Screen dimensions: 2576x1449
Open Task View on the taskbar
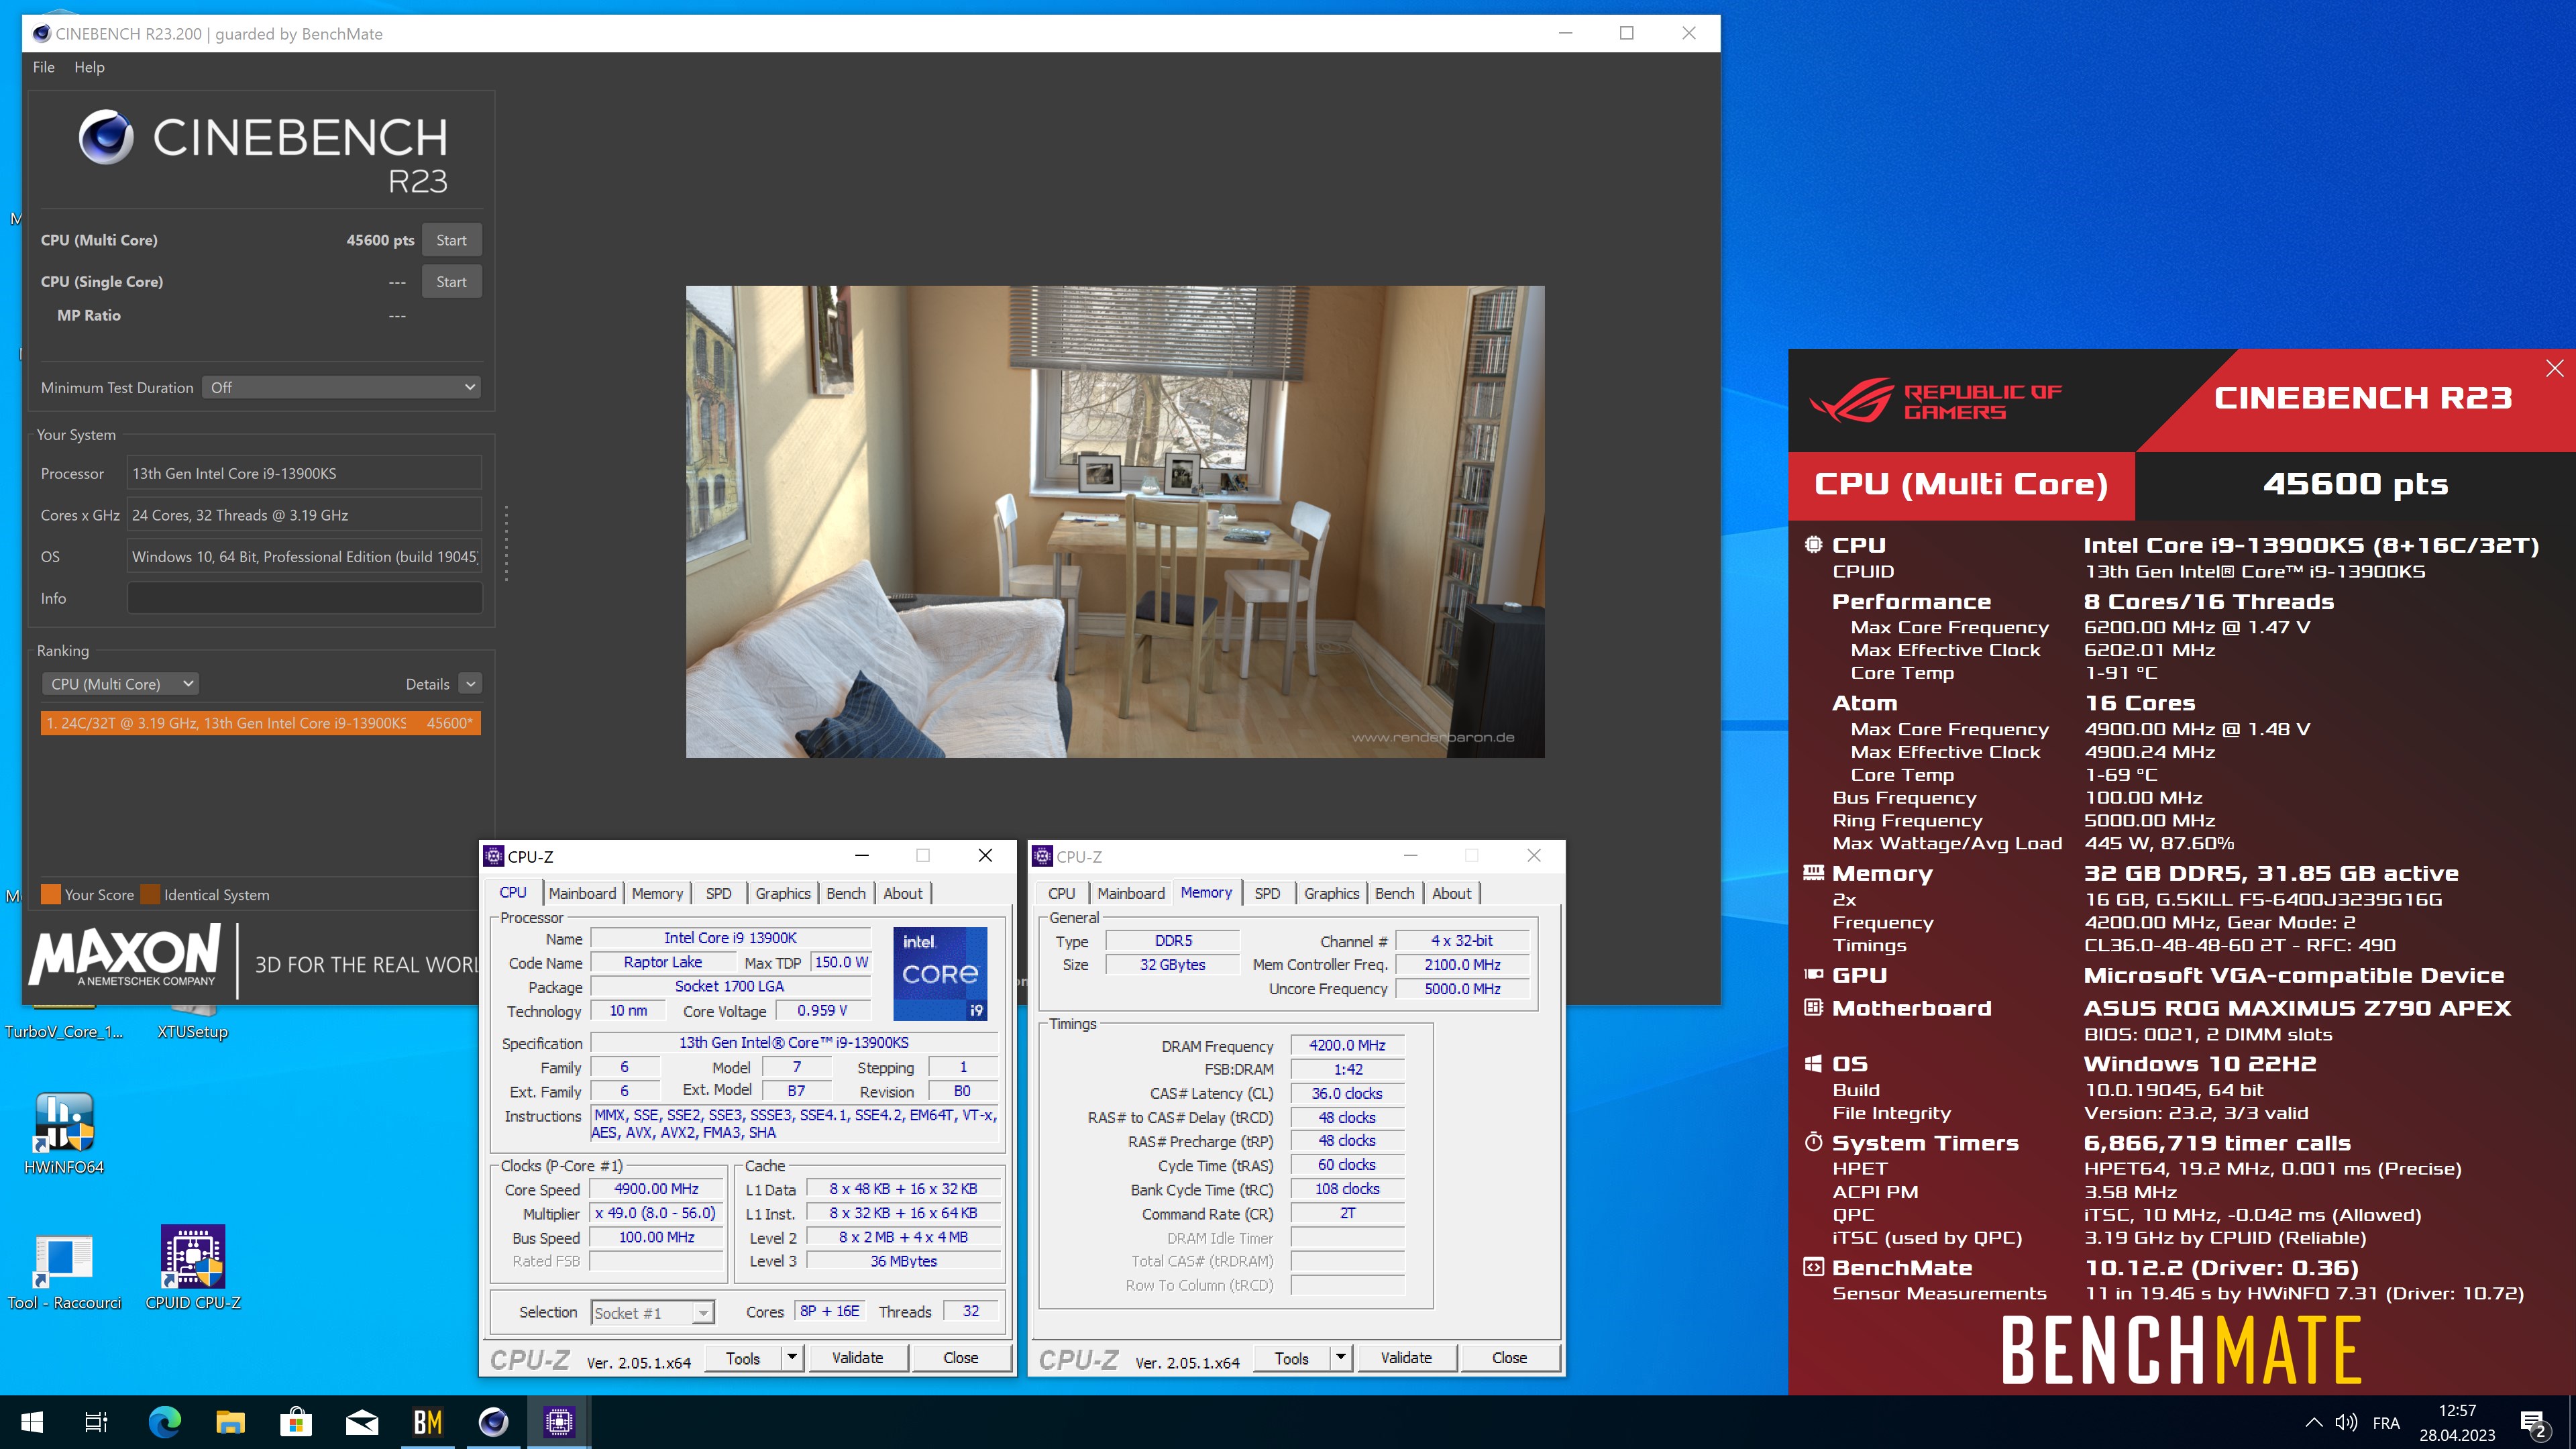point(96,1422)
